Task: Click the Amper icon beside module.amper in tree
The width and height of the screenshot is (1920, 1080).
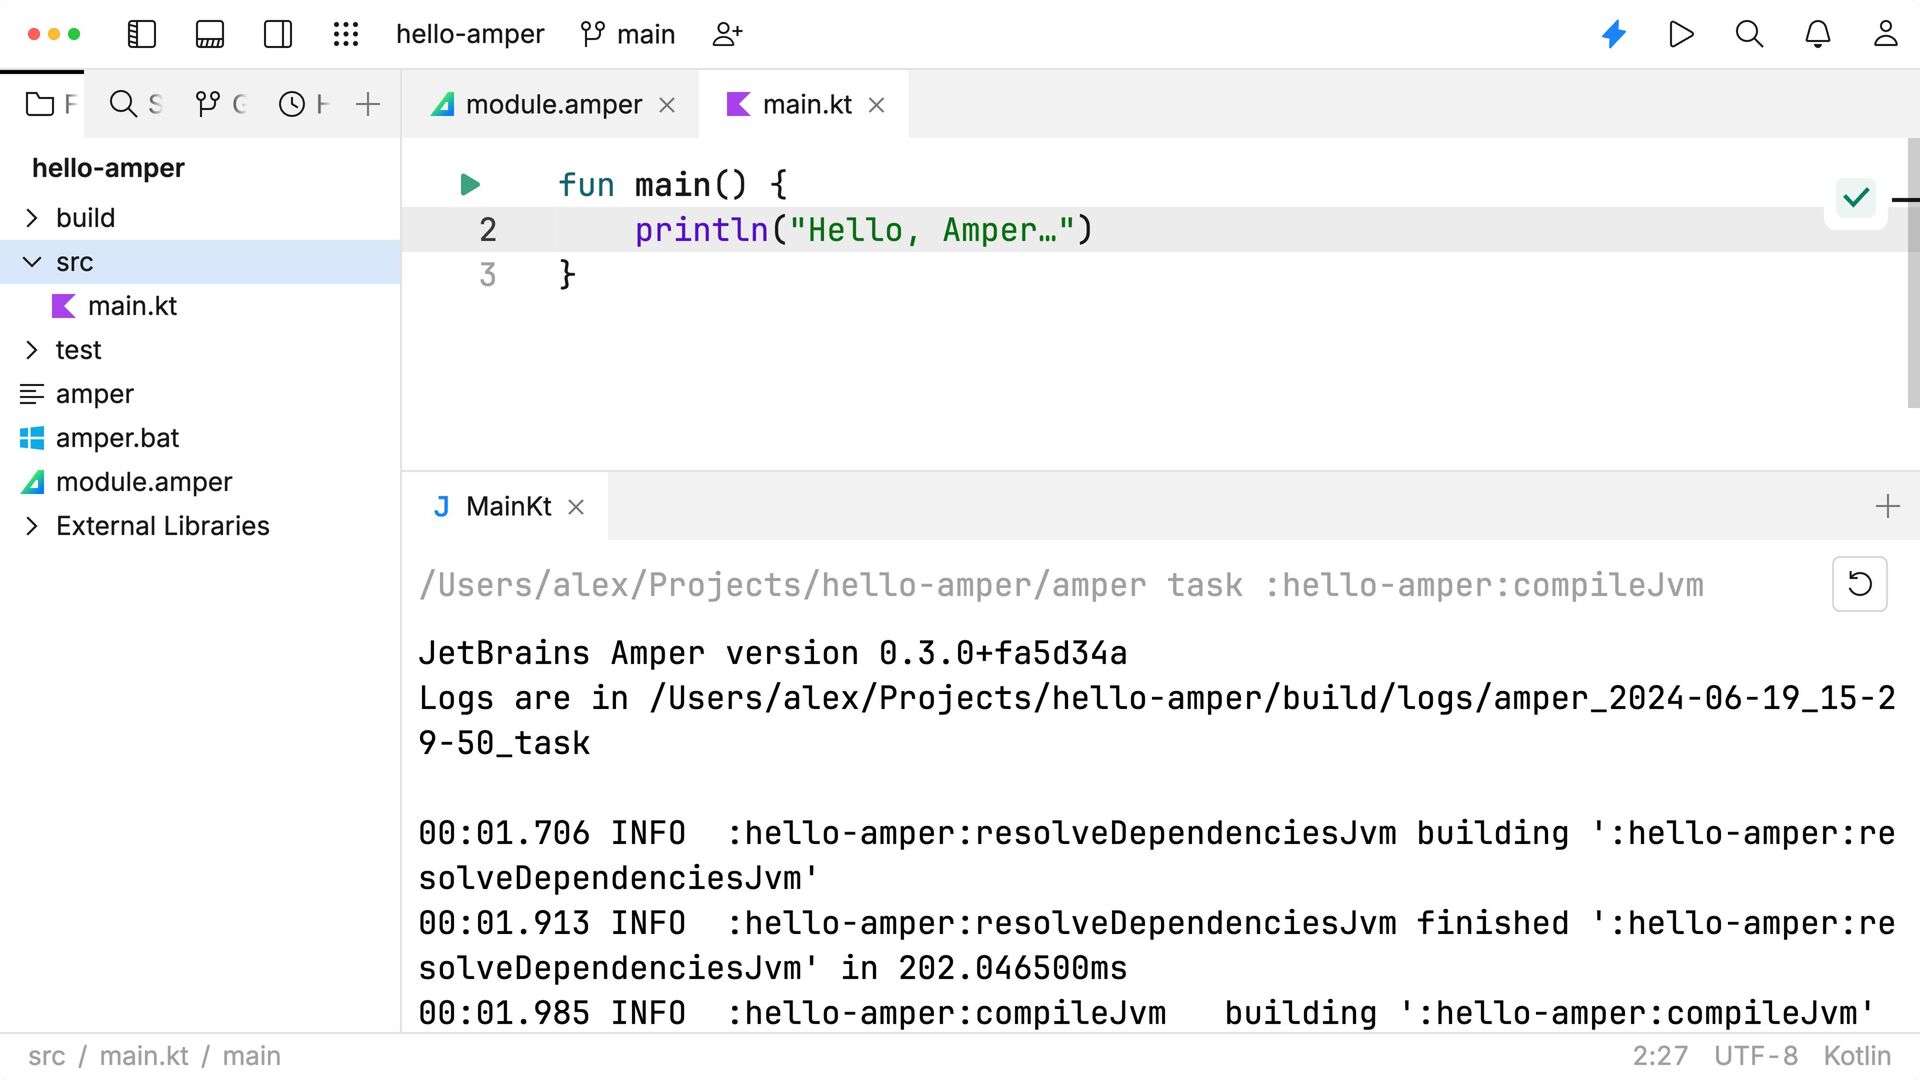Action: [x=32, y=482]
